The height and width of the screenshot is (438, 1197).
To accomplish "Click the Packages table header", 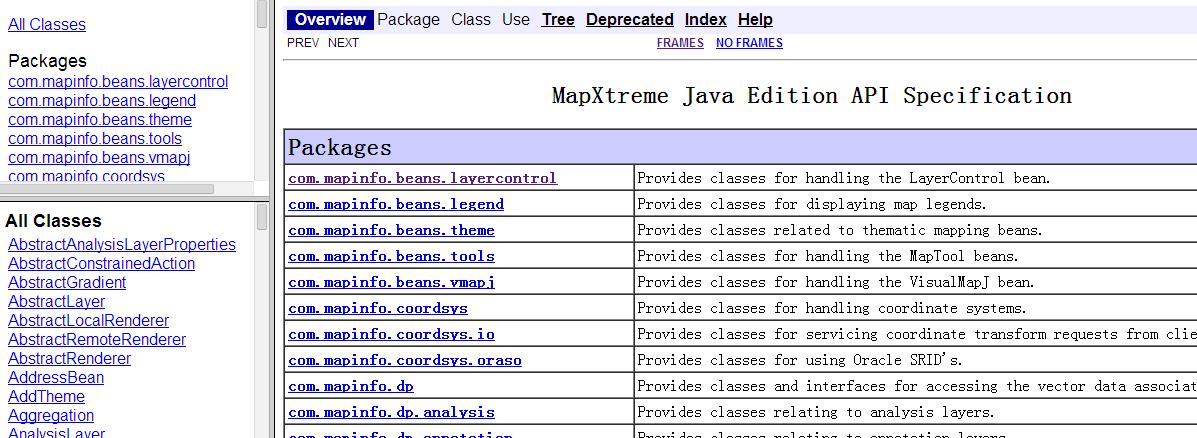I will [x=740, y=147].
